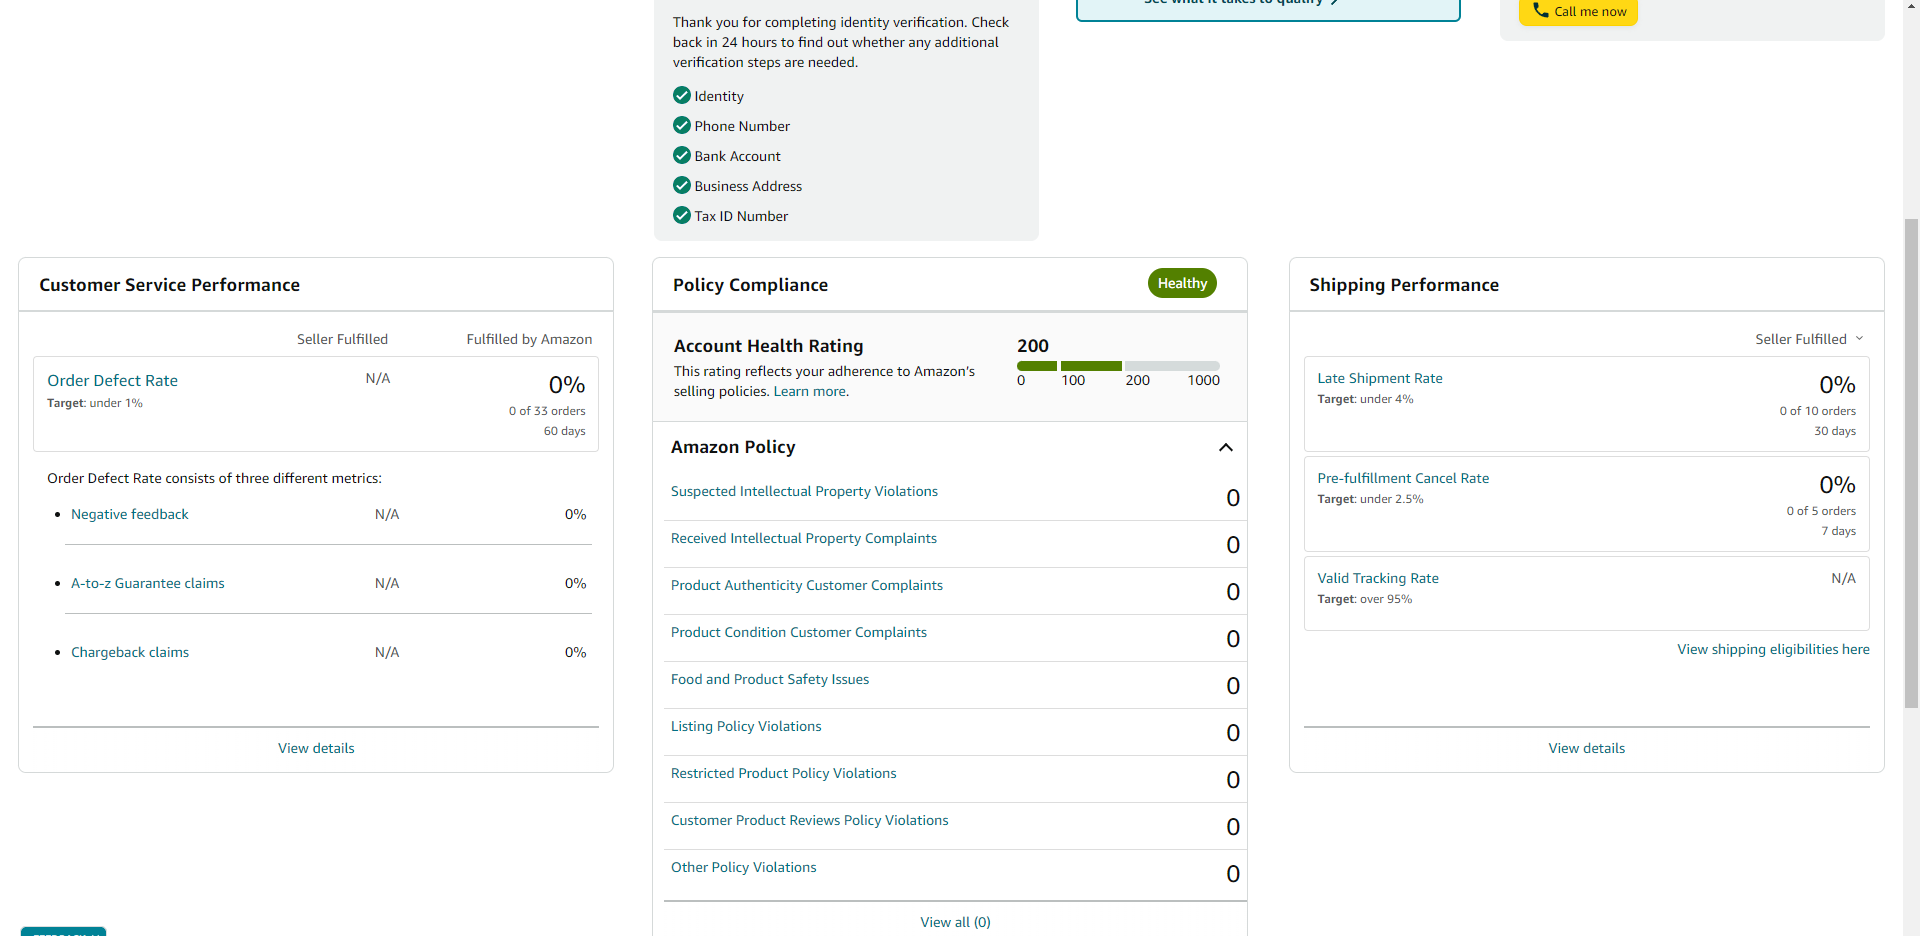Screen dimensions: 1920x936
Task: Click the Identity verified checkmark icon
Action: (682, 95)
